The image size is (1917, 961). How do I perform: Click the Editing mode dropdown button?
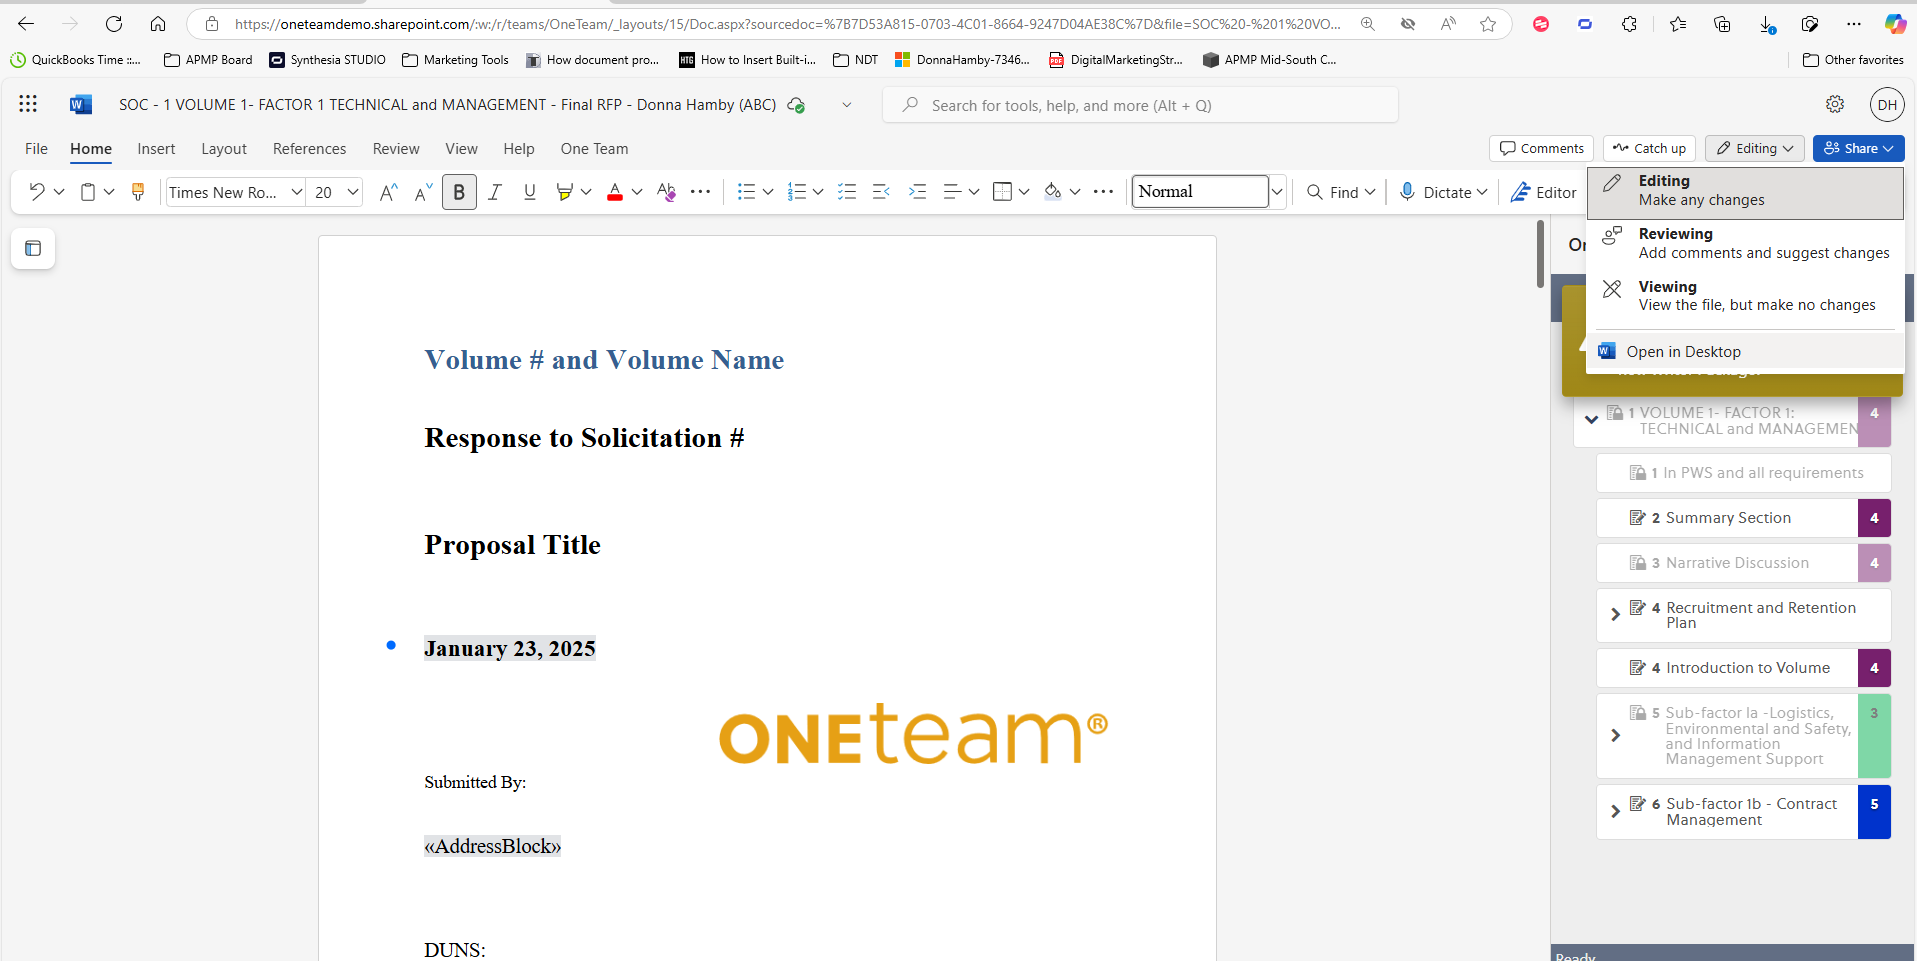coord(1755,148)
